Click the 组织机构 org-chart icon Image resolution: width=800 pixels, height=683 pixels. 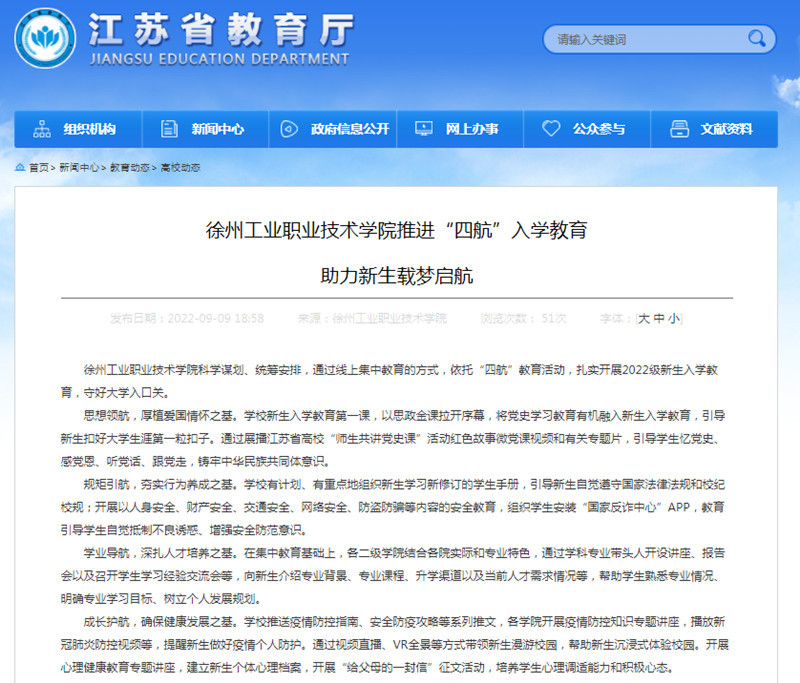42,129
